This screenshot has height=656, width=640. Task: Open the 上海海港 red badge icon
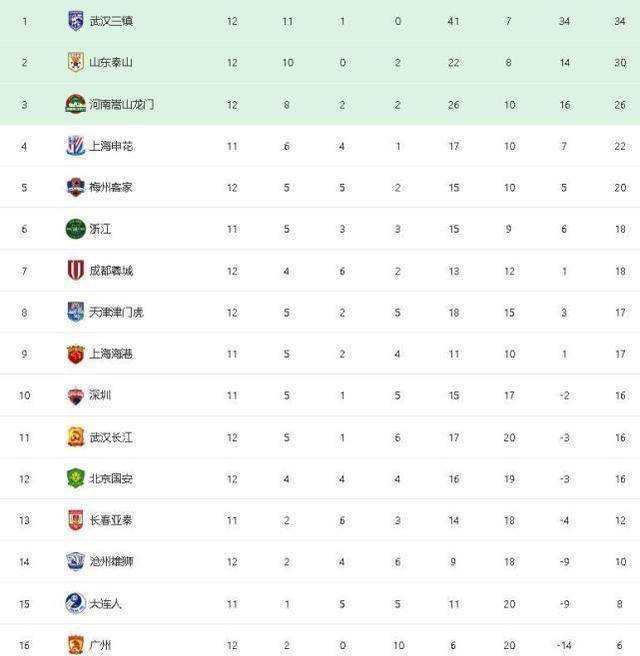[x=76, y=354]
